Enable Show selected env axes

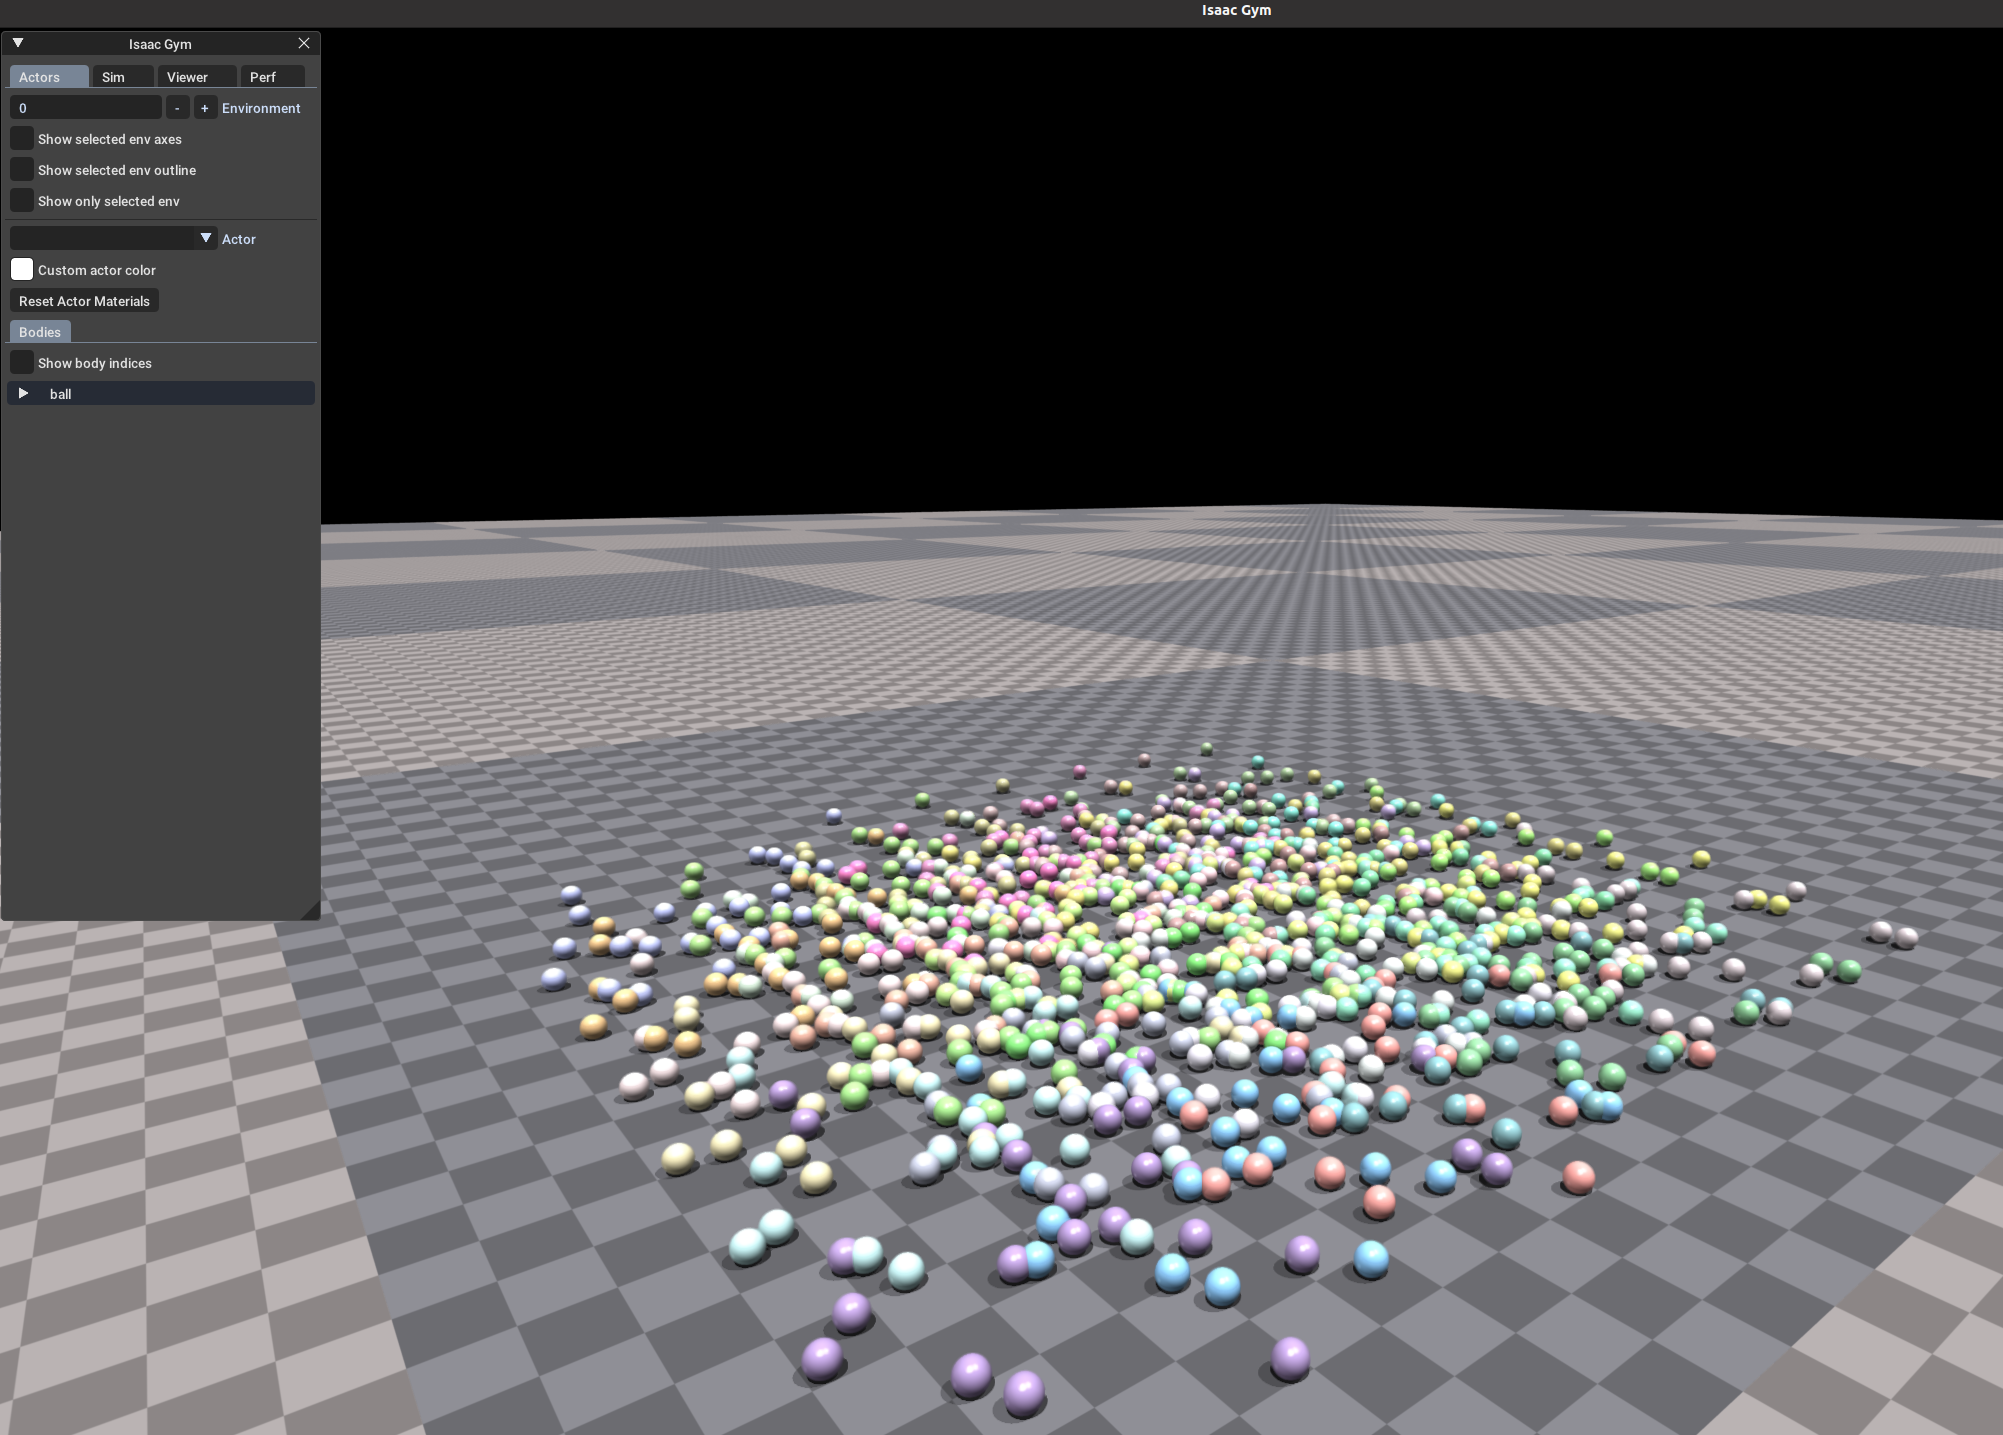(x=22, y=139)
